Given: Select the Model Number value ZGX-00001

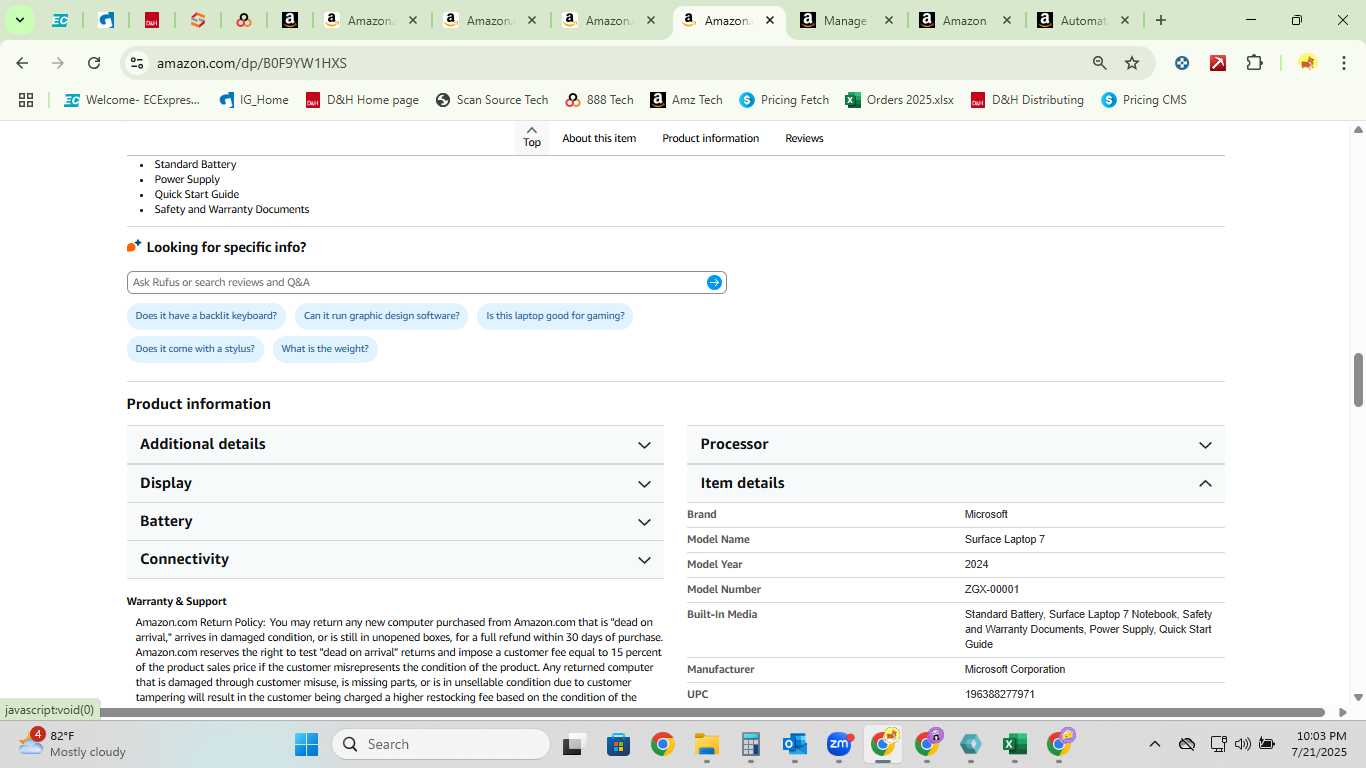Looking at the screenshot, I should tap(992, 590).
